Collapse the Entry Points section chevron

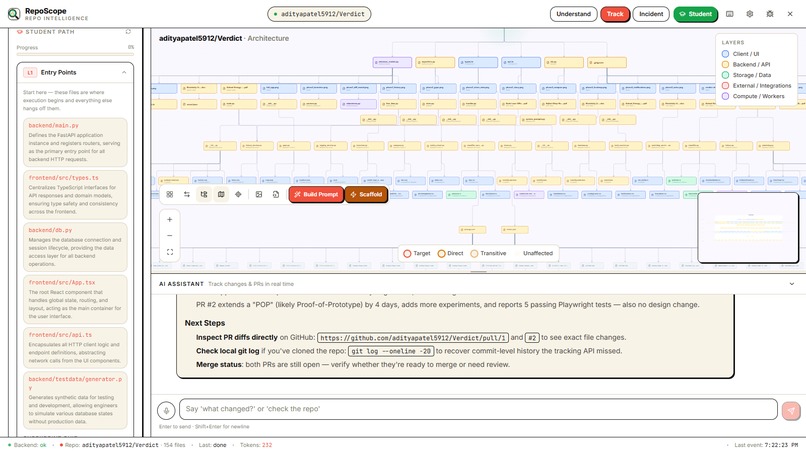point(124,73)
